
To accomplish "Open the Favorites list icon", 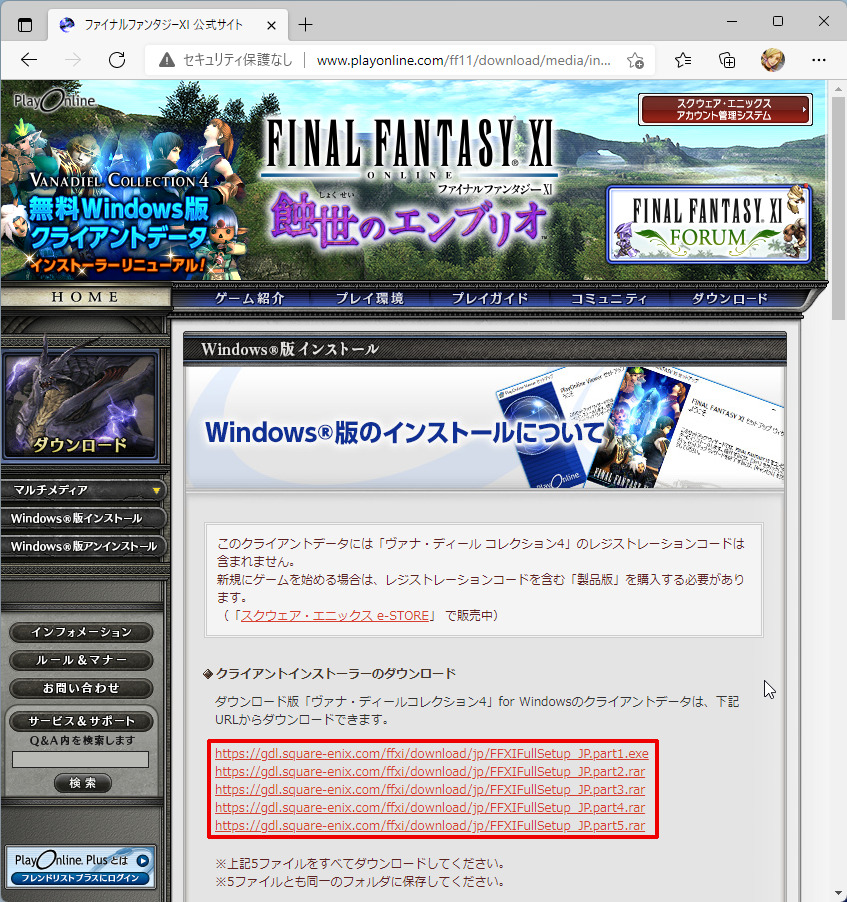I will (x=683, y=60).
